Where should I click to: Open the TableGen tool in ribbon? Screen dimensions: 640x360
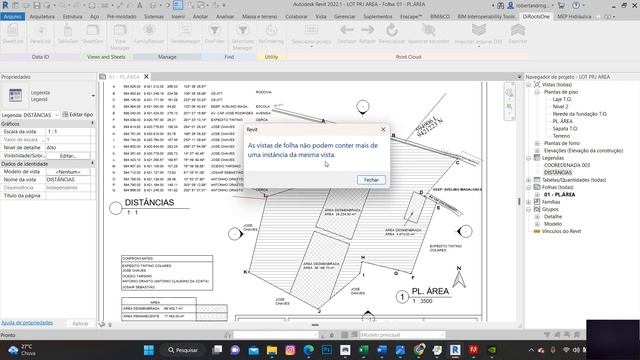click(67, 34)
